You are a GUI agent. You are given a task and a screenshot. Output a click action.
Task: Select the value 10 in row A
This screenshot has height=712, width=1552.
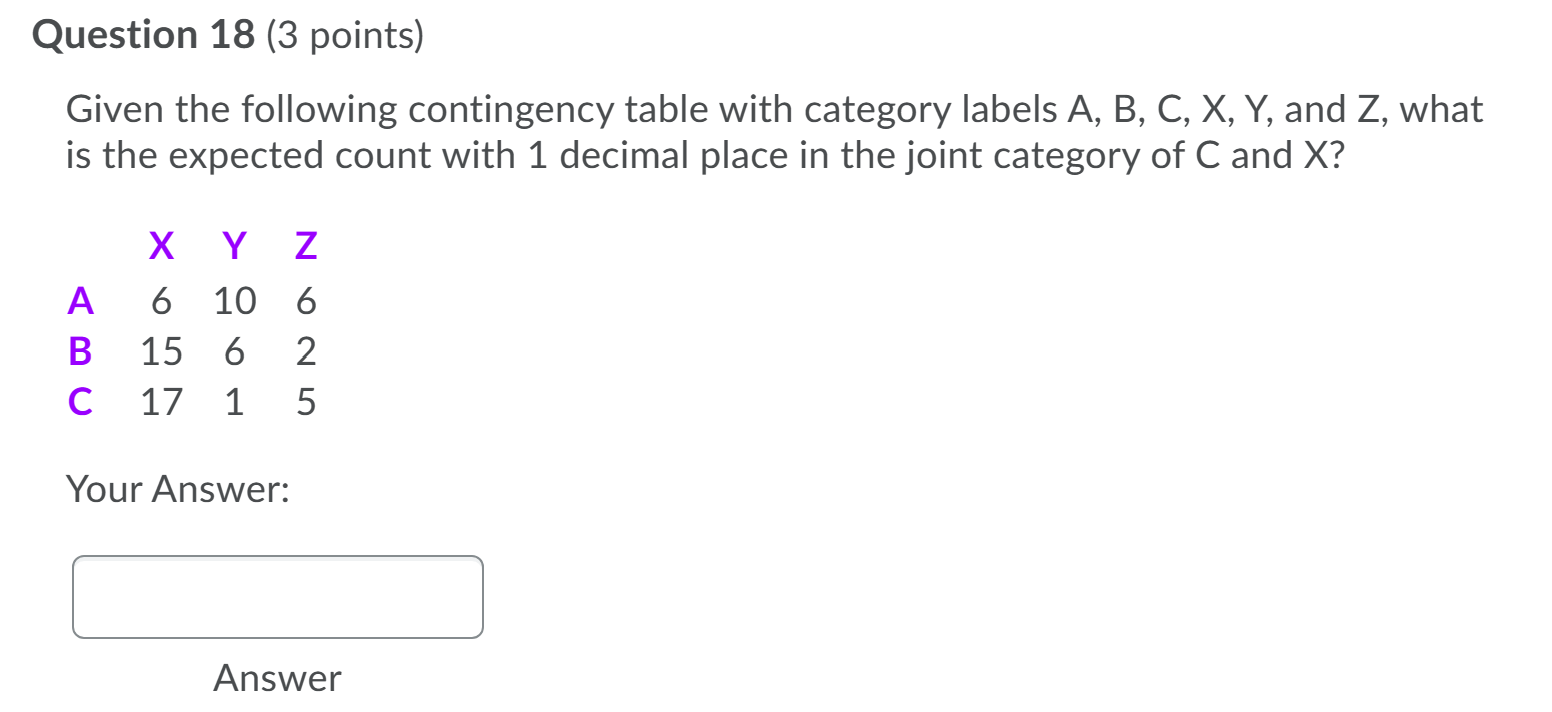click(x=234, y=300)
